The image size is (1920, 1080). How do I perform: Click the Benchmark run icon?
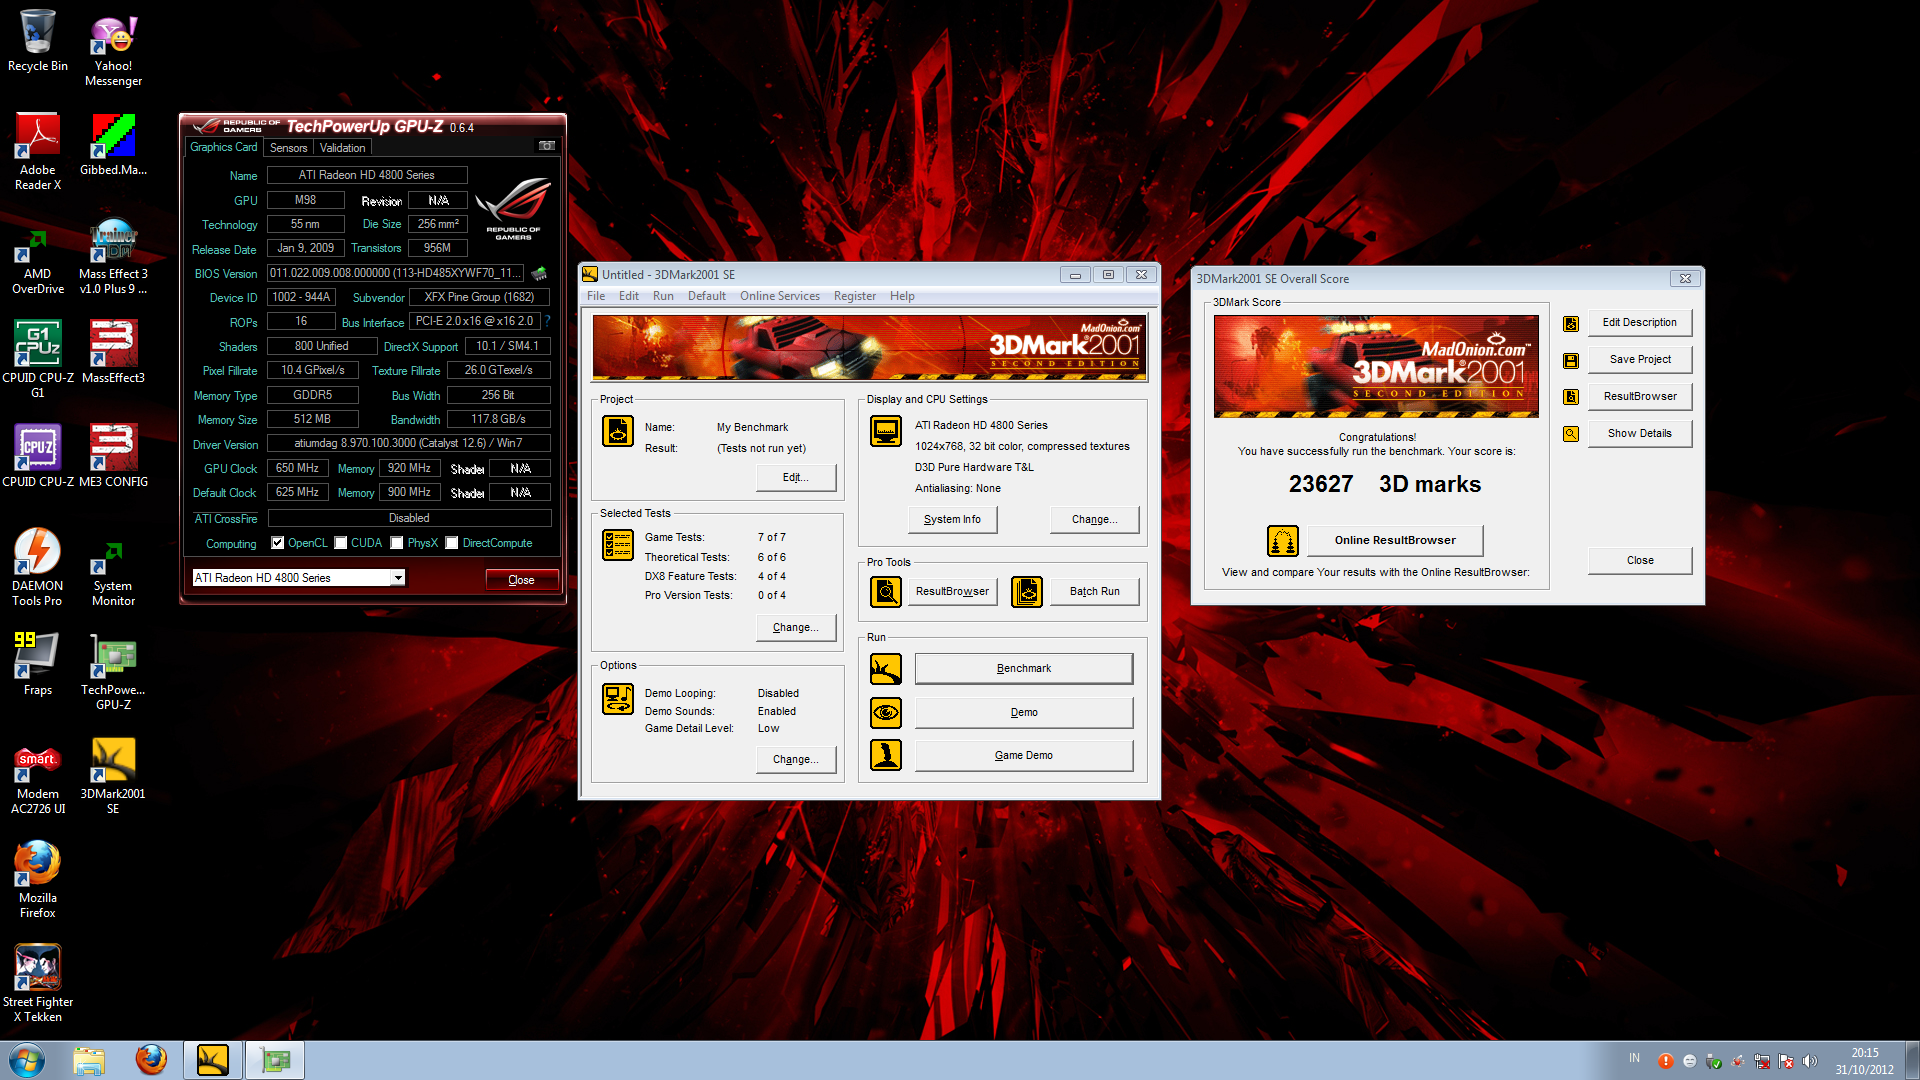[886, 669]
